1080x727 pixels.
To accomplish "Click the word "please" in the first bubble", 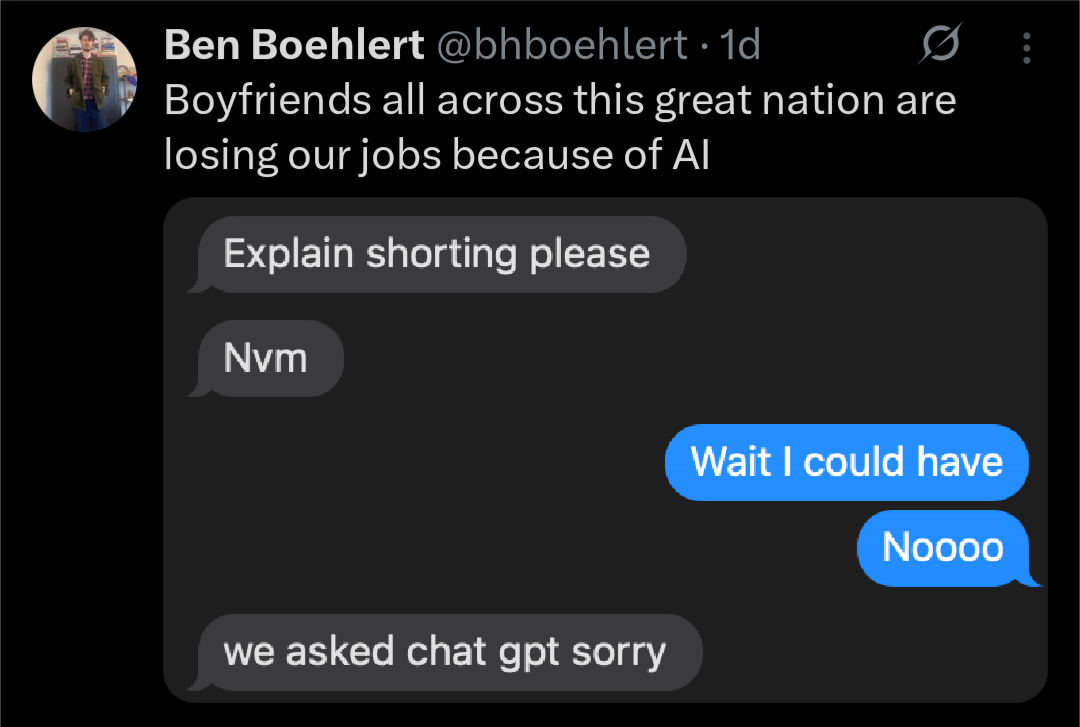I will (589, 254).
